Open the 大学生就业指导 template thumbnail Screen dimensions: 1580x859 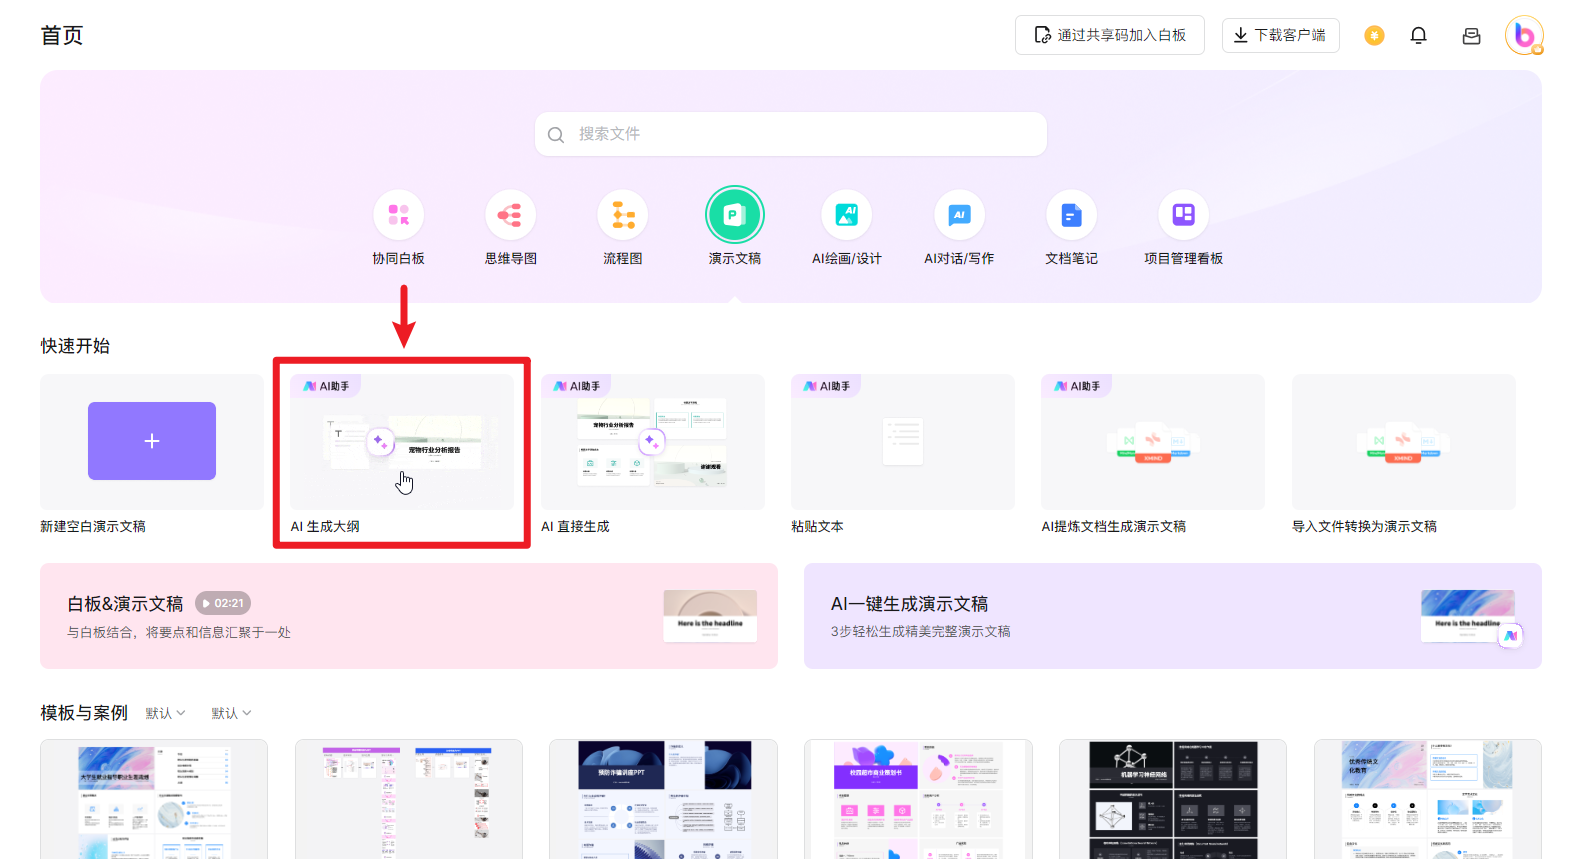point(154,799)
